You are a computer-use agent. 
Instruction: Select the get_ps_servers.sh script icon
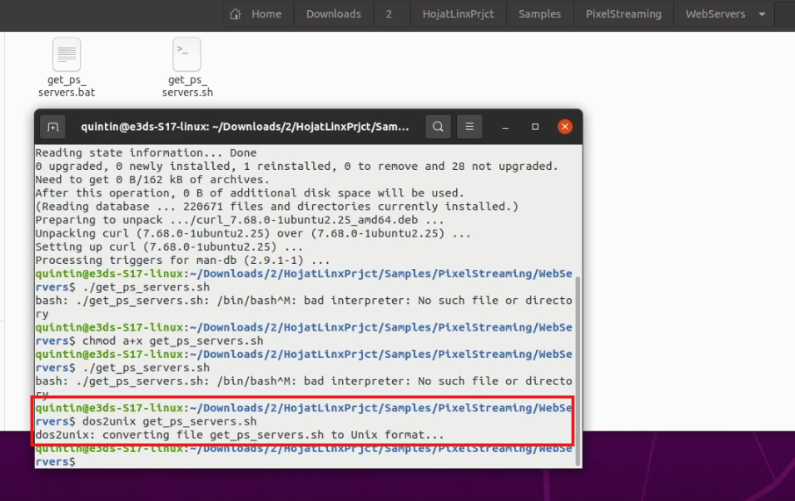[x=187, y=55]
